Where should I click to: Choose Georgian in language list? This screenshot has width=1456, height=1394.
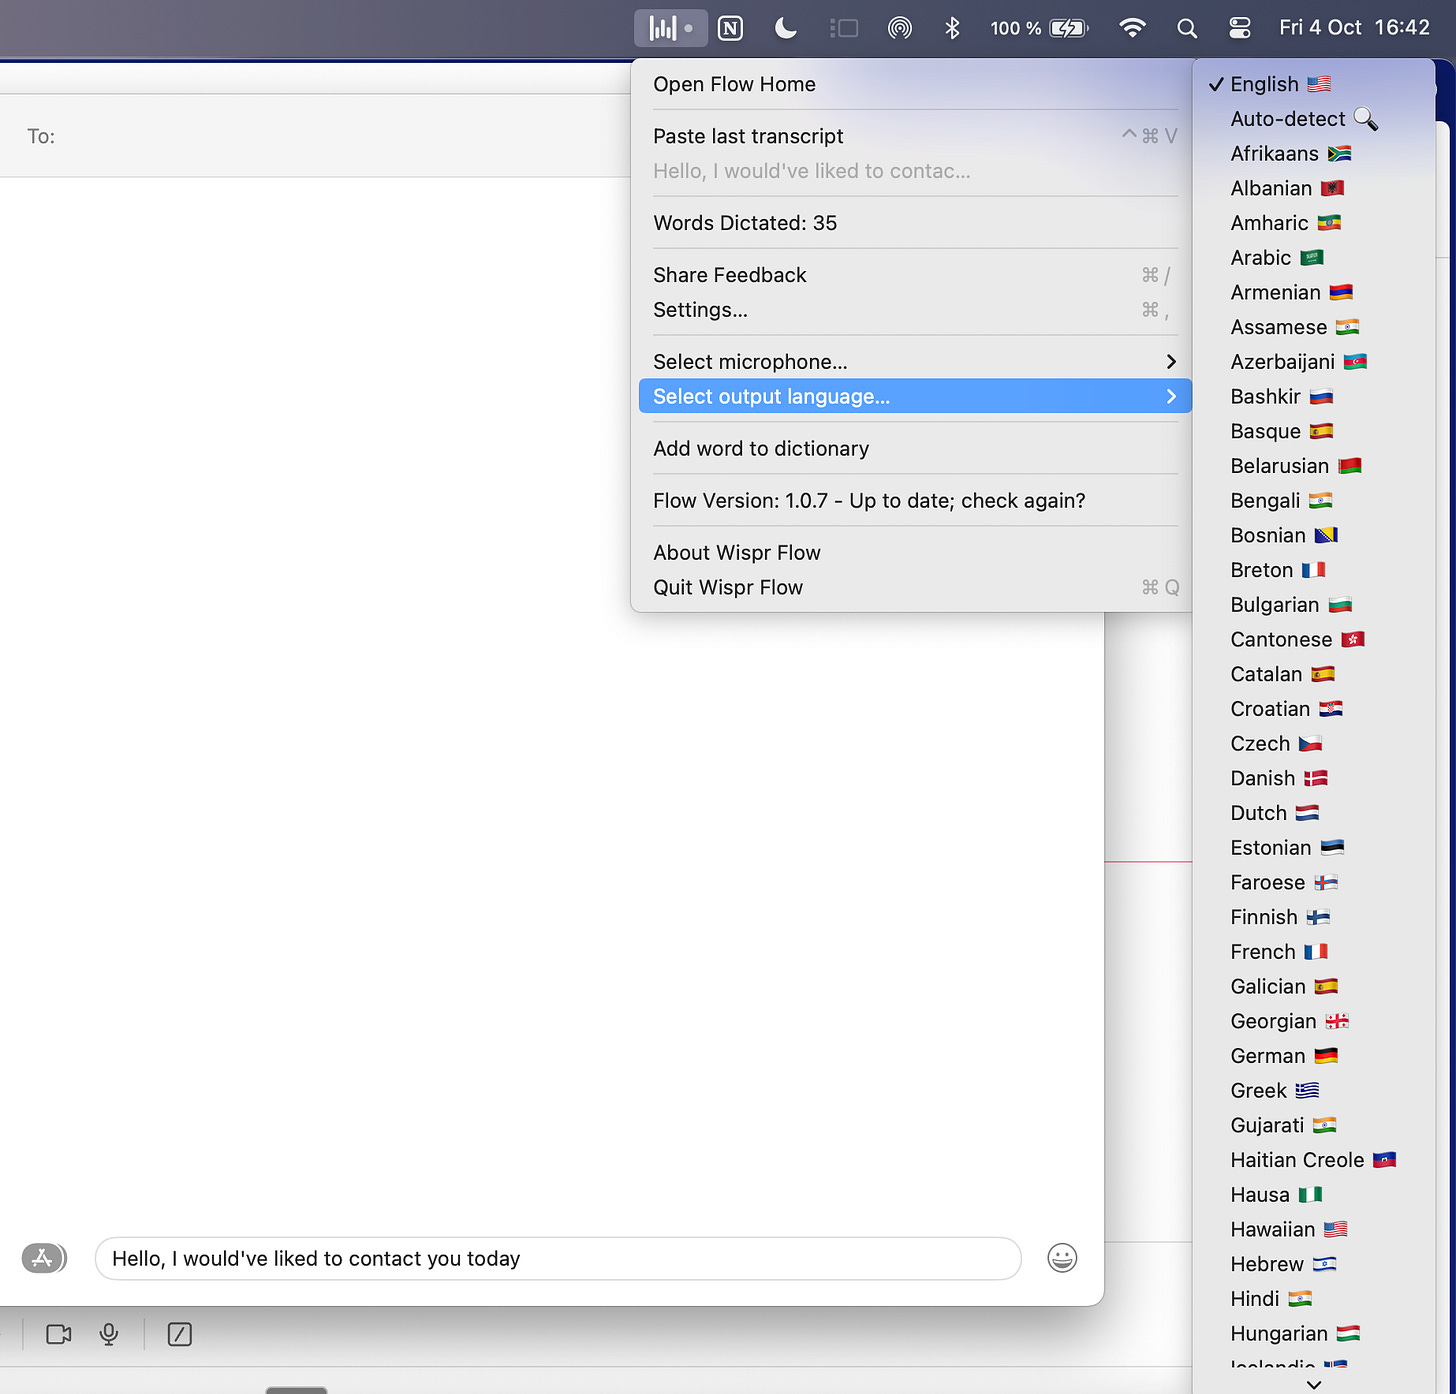[1314, 1021]
